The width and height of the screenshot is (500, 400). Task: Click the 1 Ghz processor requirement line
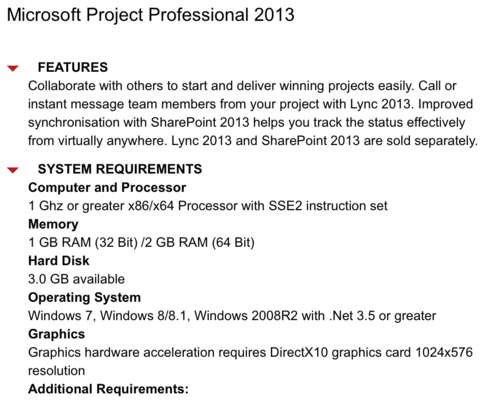click(x=208, y=206)
